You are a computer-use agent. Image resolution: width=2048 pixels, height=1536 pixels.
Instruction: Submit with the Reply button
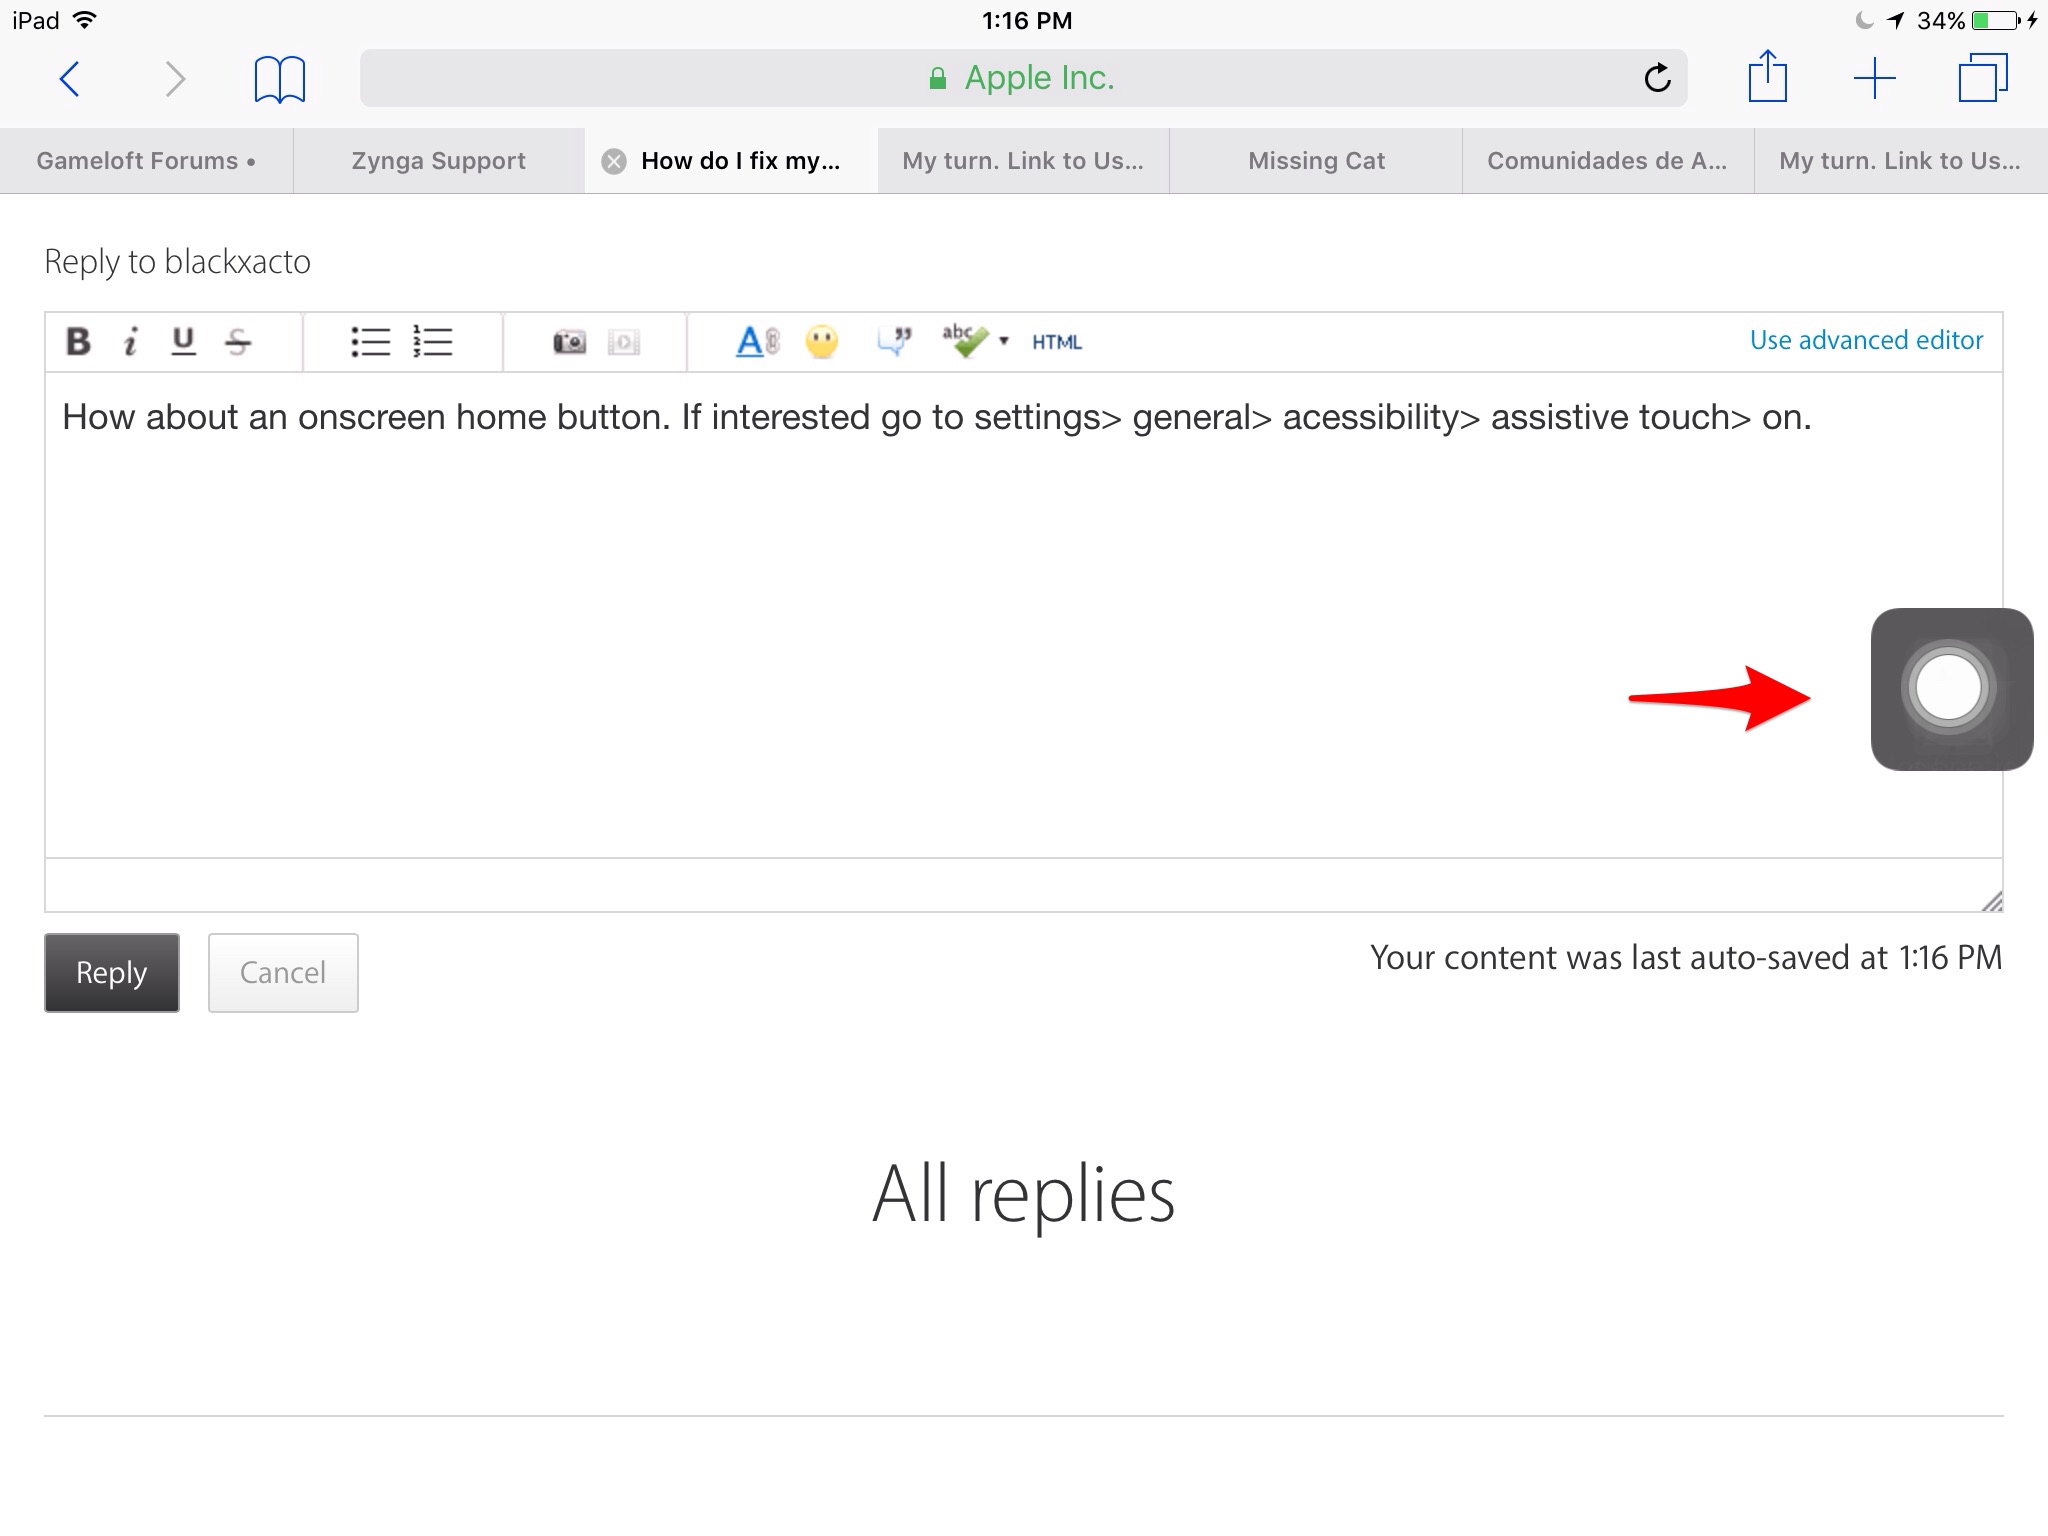point(112,973)
